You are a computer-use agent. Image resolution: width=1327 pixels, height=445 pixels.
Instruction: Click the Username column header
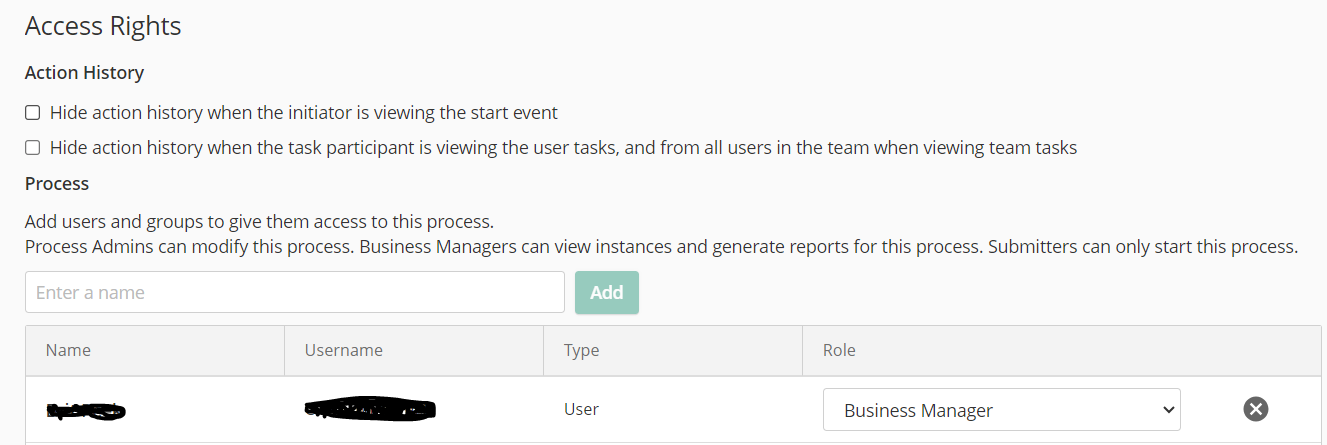(x=344, y=350)
